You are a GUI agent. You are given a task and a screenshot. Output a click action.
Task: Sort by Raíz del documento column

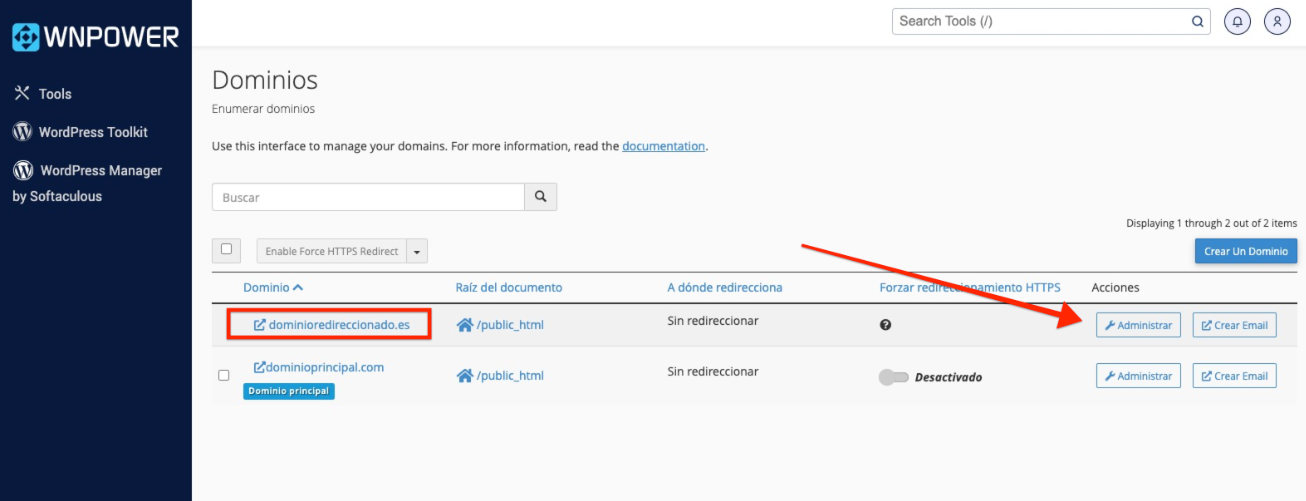tap(509, 287)
